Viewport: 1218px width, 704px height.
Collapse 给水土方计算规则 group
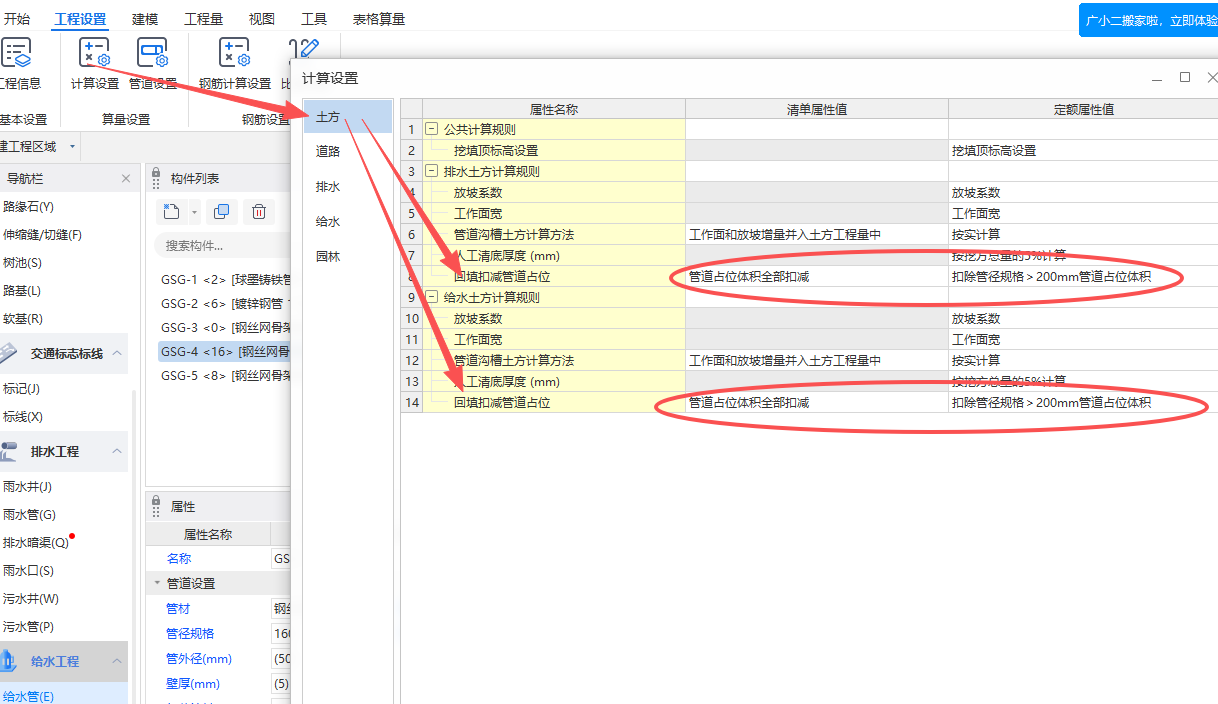(431, 297)
